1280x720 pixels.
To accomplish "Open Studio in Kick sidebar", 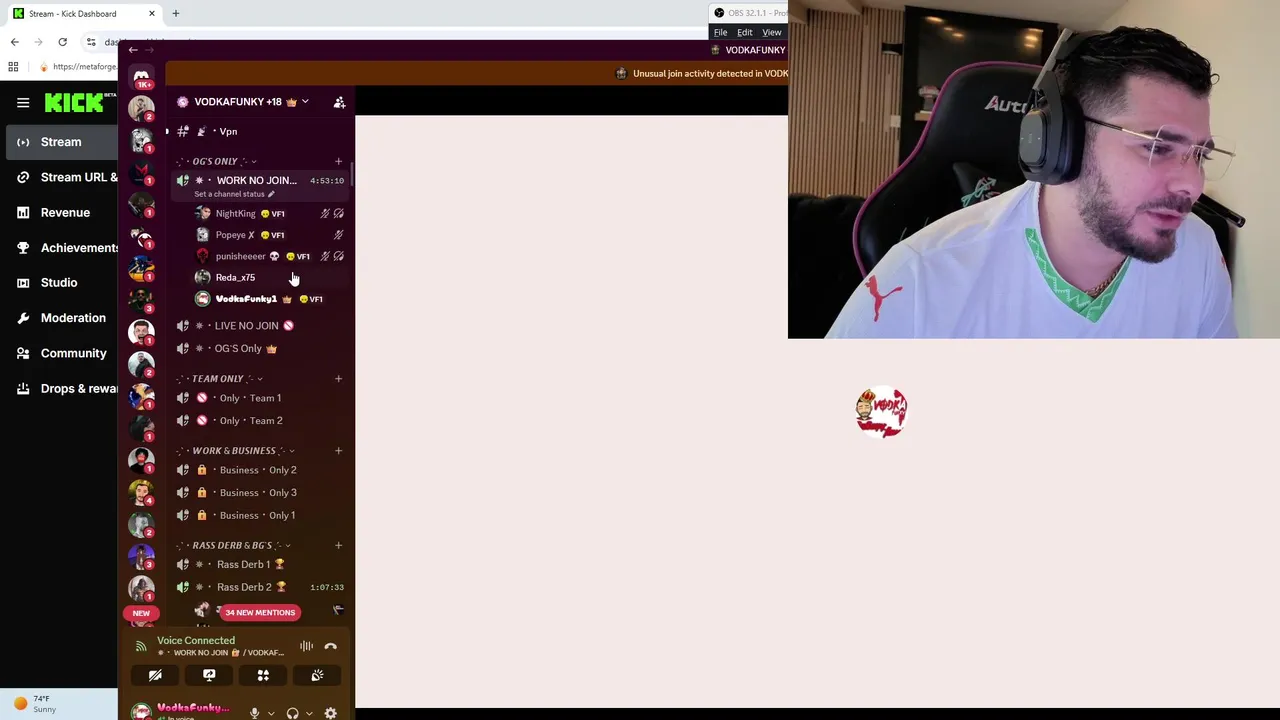I will coord(62,283).
